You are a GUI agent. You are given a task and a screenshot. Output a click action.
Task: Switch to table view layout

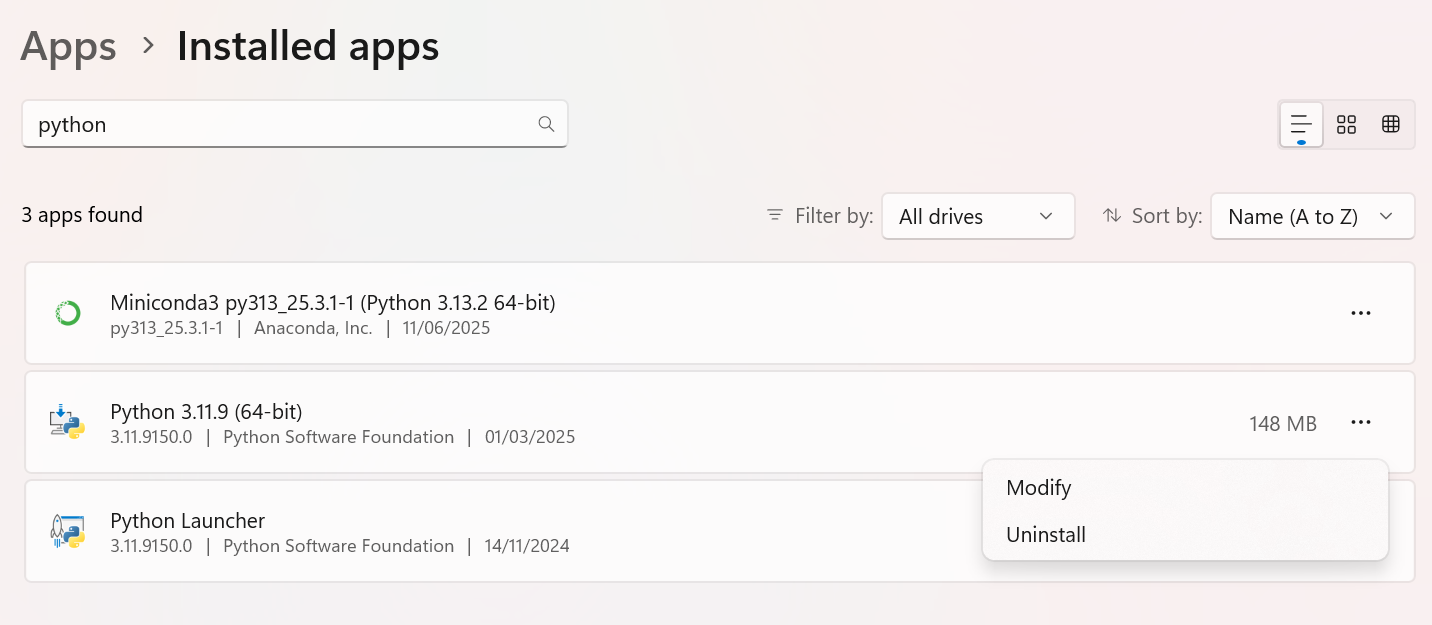[x=1390, y=124]
